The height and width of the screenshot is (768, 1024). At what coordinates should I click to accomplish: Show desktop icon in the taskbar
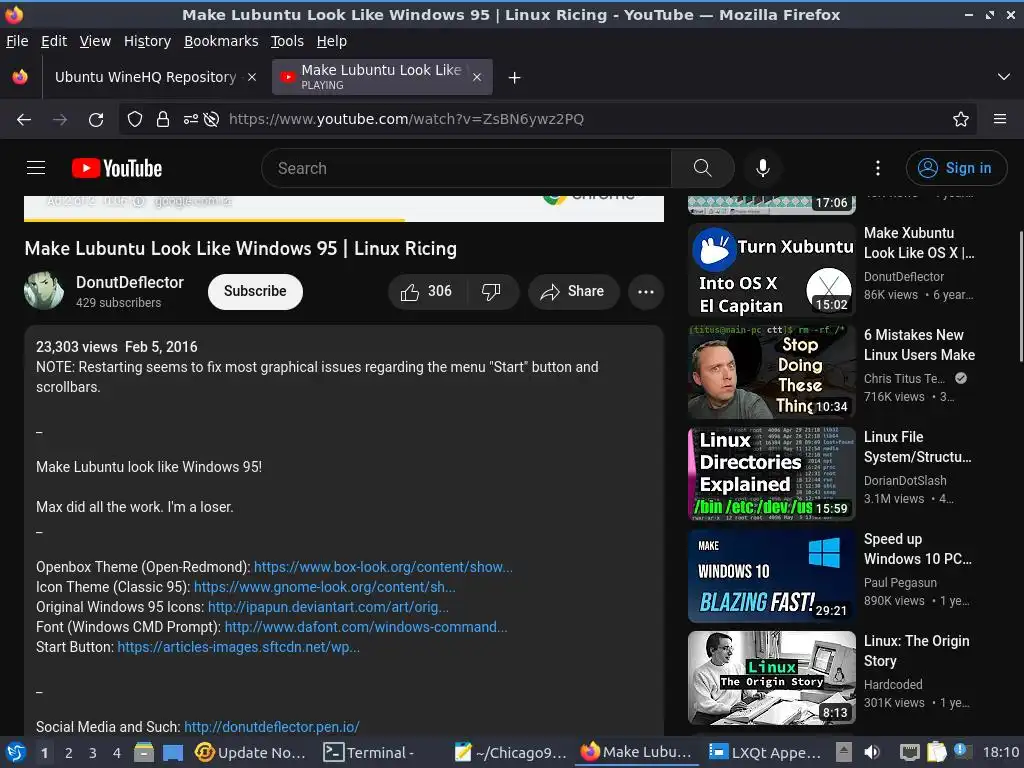coord(172,752)
